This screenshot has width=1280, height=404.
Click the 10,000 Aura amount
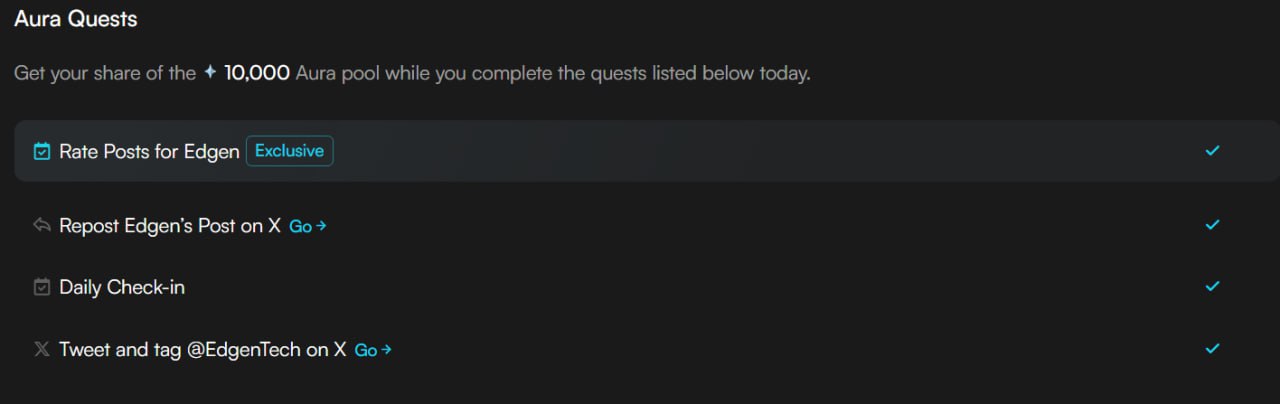click(x=257, y=74)
